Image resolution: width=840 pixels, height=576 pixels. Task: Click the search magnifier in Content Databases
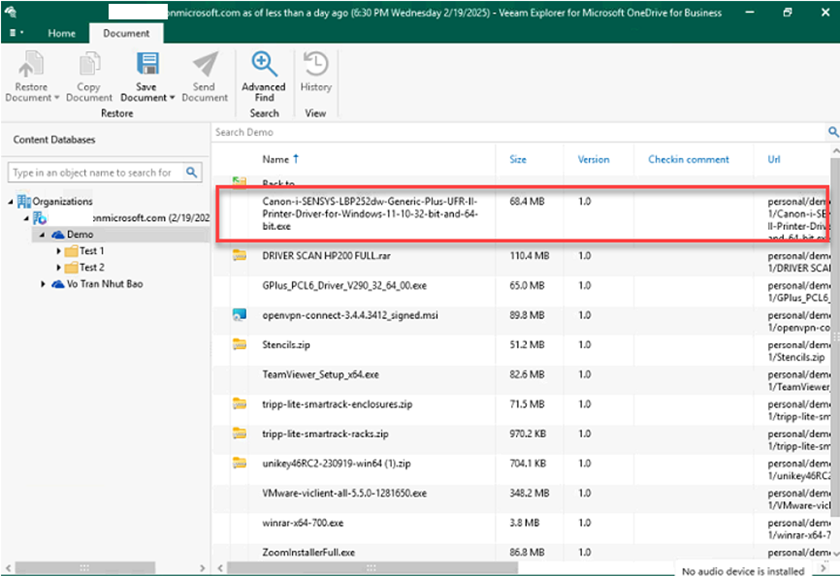pos(192,173)
